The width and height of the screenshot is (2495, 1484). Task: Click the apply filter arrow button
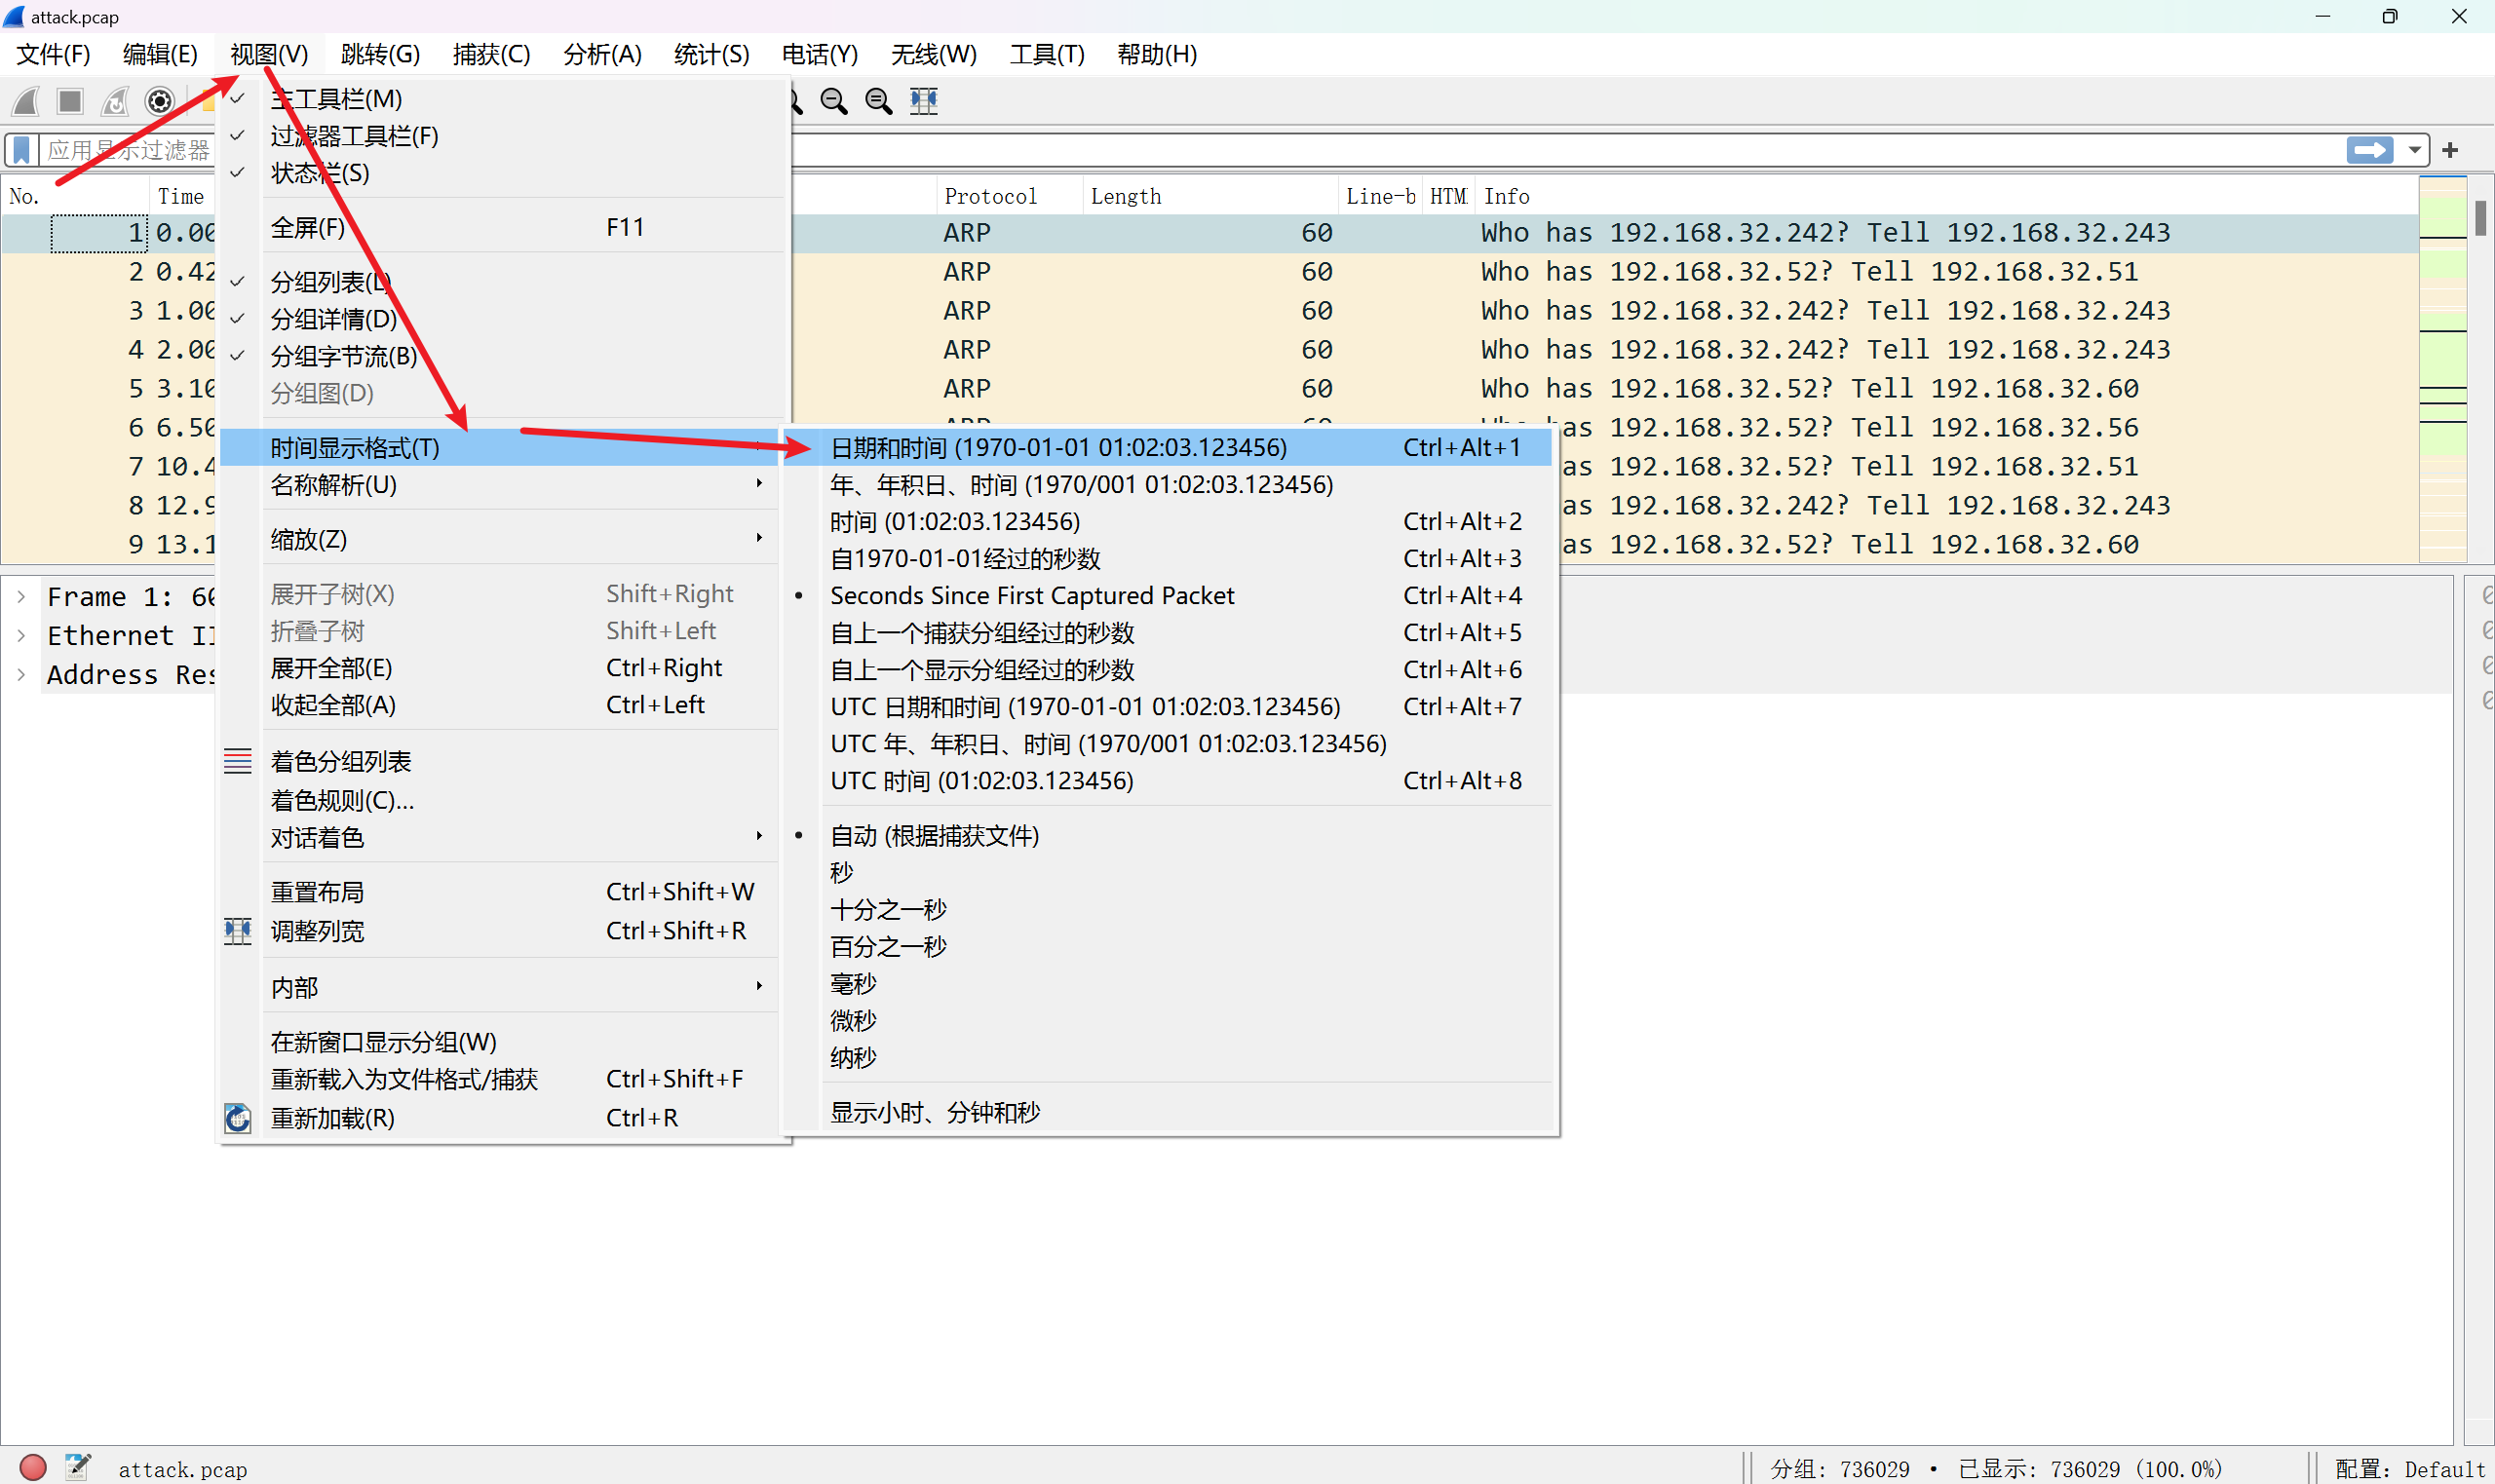2370,150
